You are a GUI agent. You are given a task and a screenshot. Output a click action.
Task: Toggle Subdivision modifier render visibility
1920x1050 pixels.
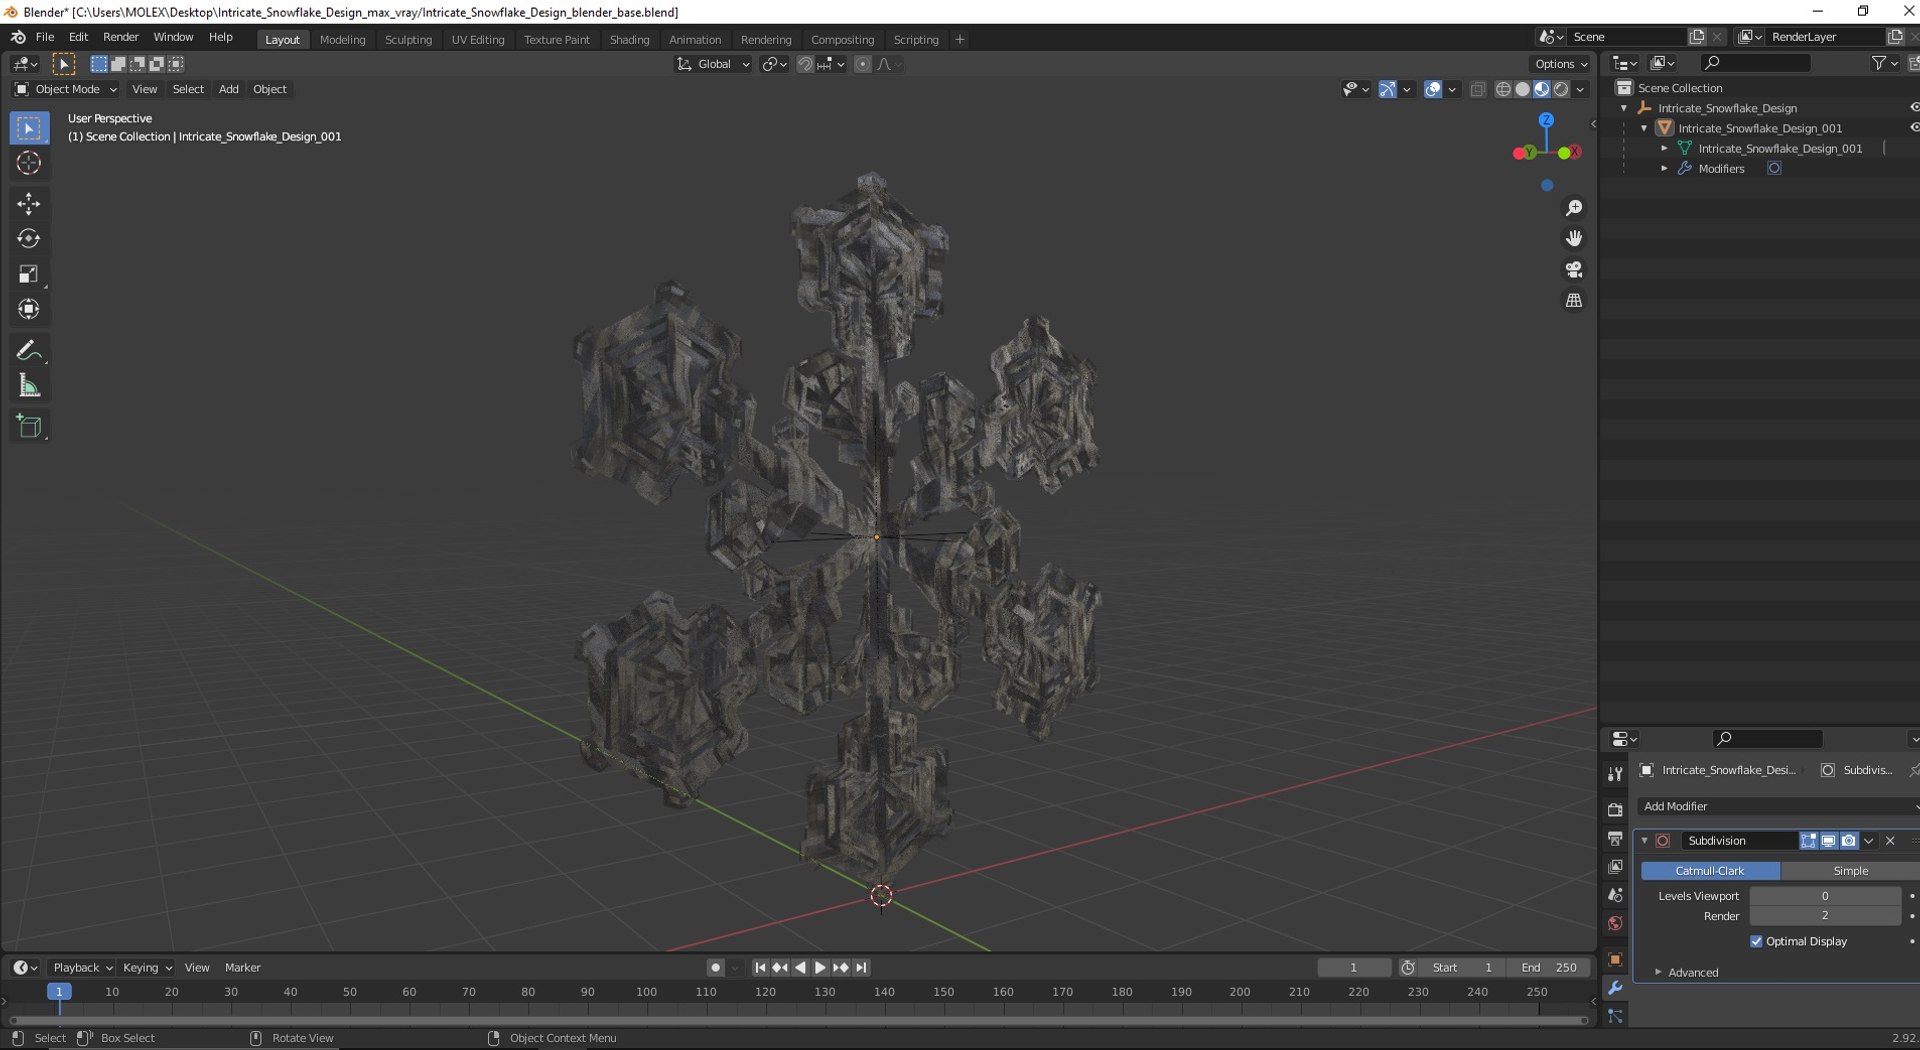(1848, 841)
